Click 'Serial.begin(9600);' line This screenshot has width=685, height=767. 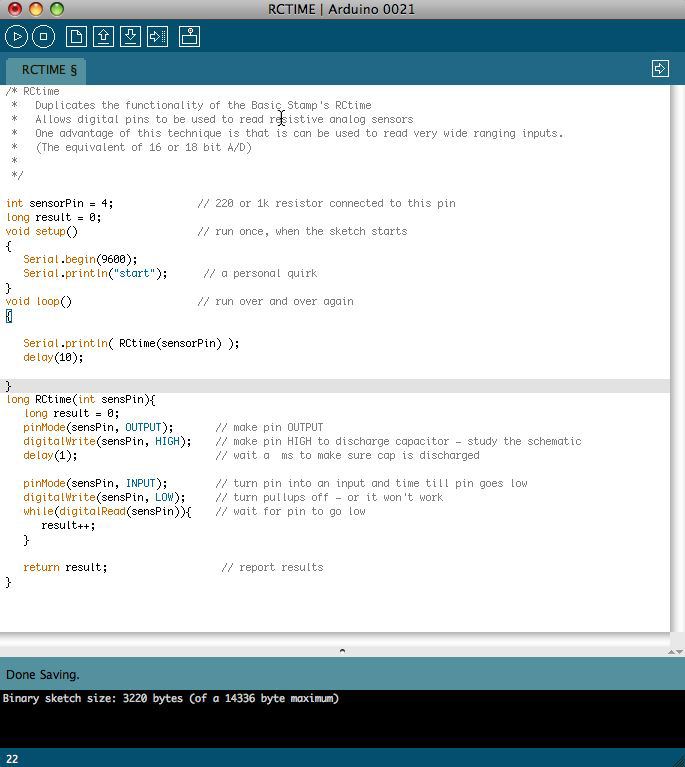tap(80, 259)
